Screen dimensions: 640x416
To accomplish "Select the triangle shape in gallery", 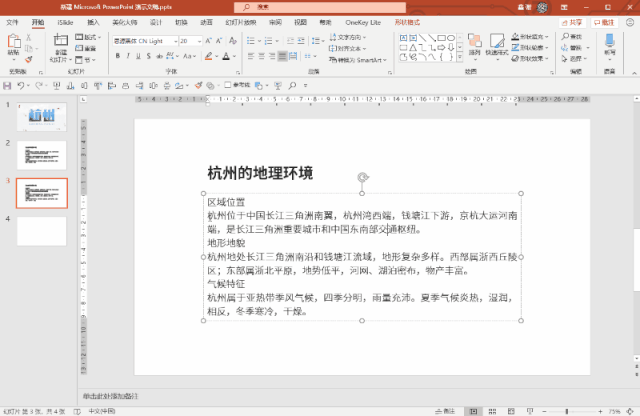I will 413,48.
